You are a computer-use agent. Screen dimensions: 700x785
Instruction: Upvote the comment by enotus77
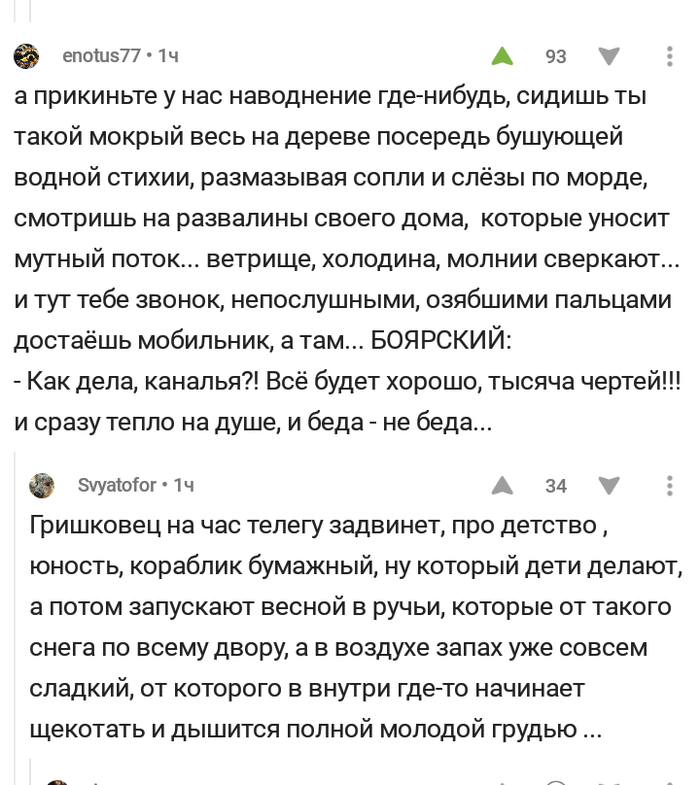502,57
